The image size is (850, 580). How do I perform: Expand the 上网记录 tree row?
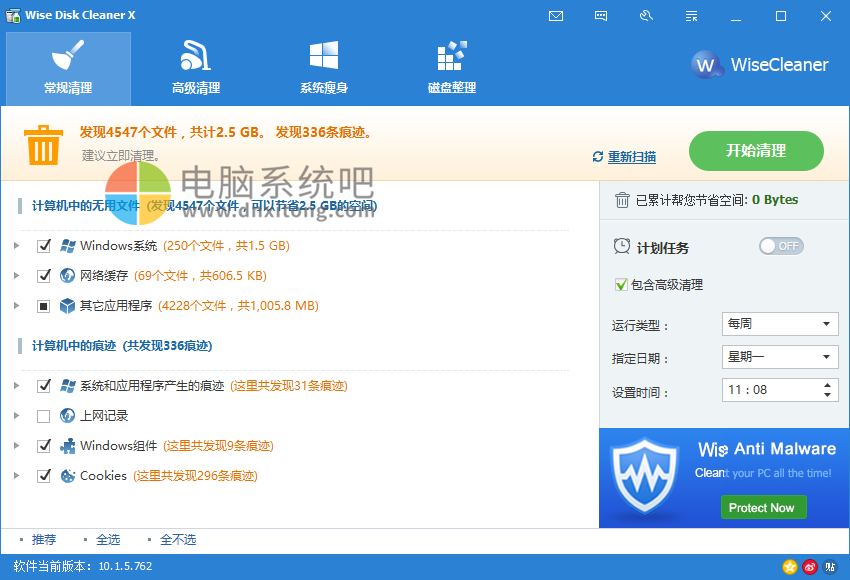coord(17,416)
